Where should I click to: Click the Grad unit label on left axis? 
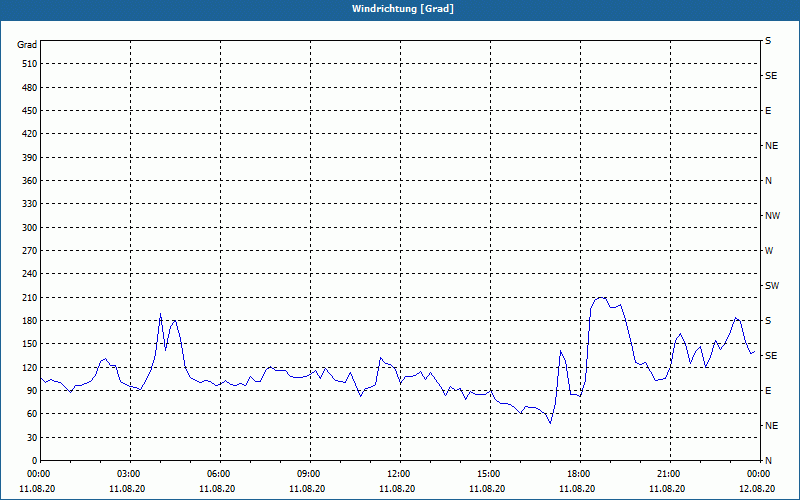[27, 45]
